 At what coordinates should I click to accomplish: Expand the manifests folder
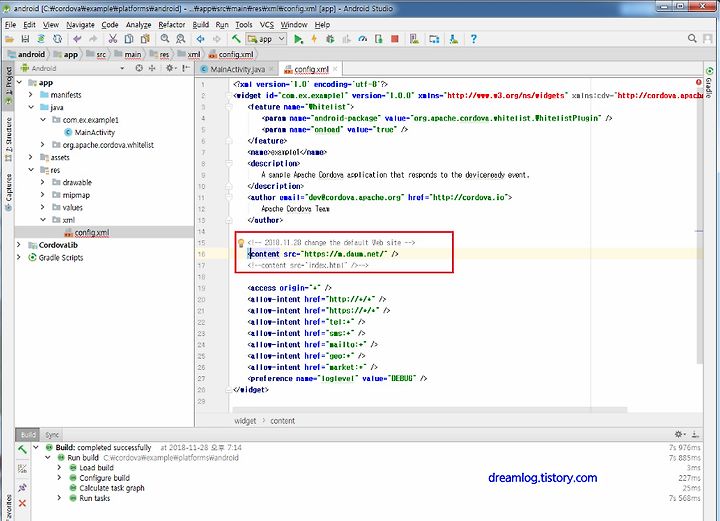click(x=30, y=95)
